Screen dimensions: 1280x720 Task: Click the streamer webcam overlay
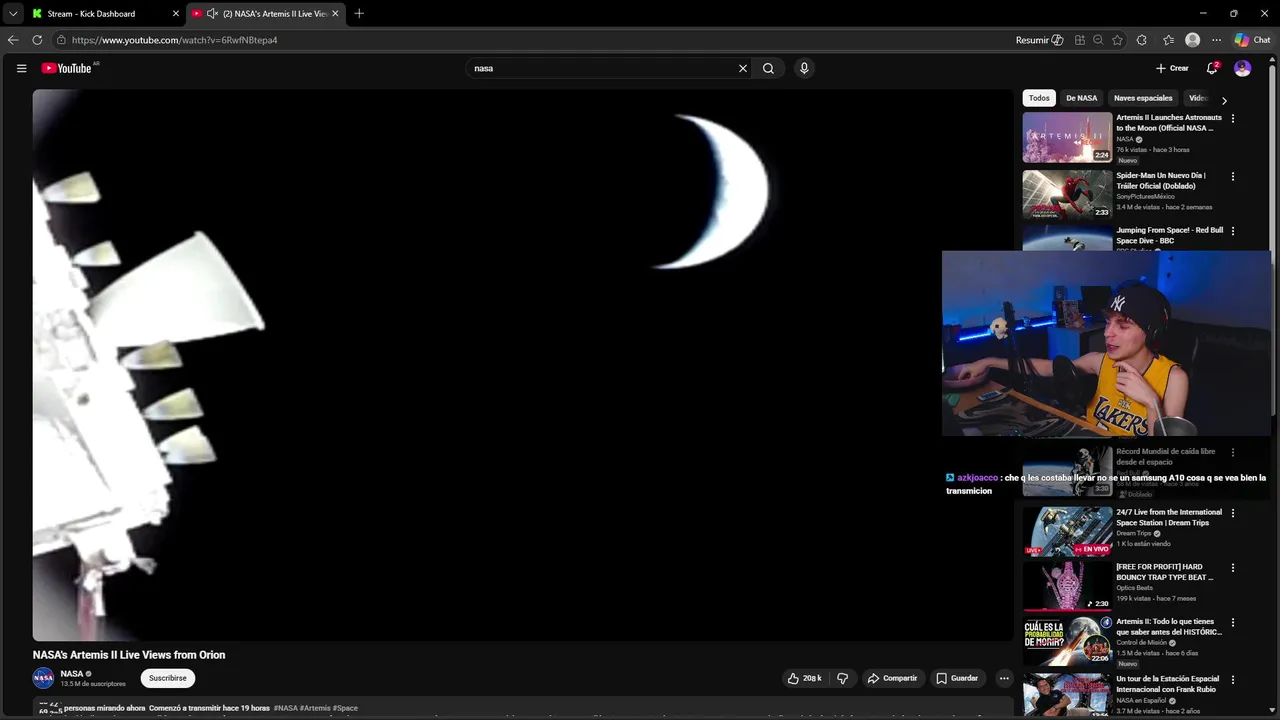pos(1106,343)
